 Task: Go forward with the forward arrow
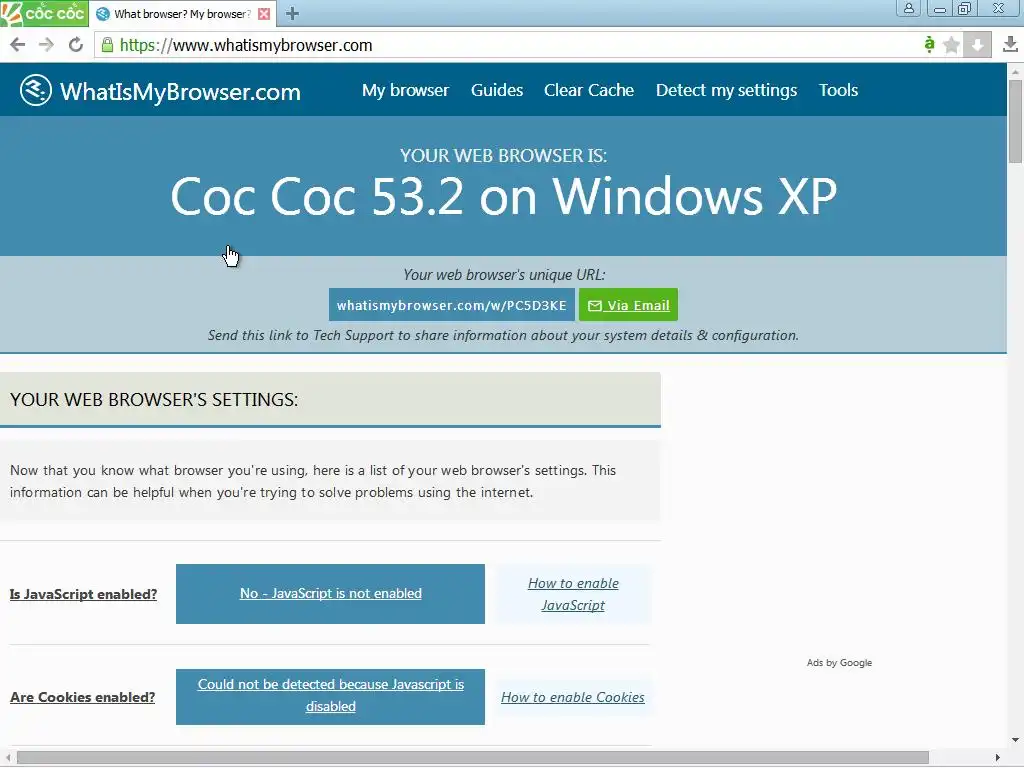pyautogui.click(x=46, y=44)
